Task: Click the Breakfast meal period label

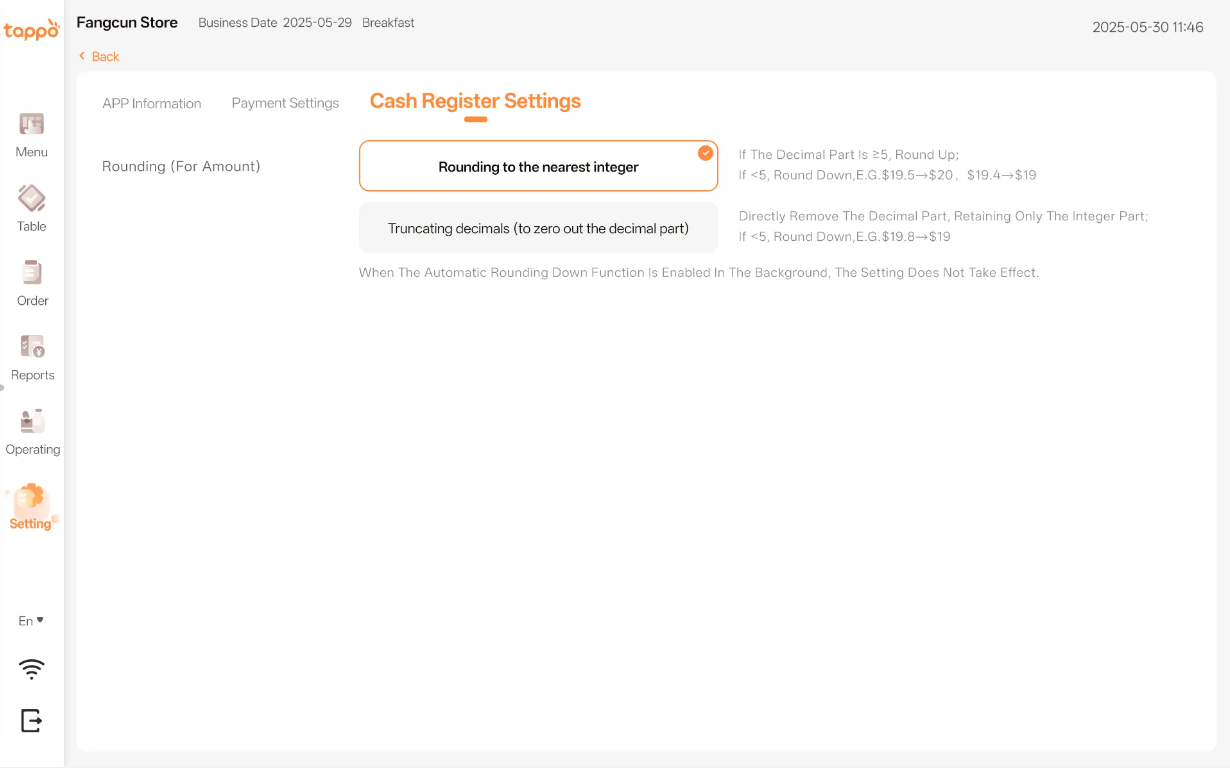Action: point(388,22)
